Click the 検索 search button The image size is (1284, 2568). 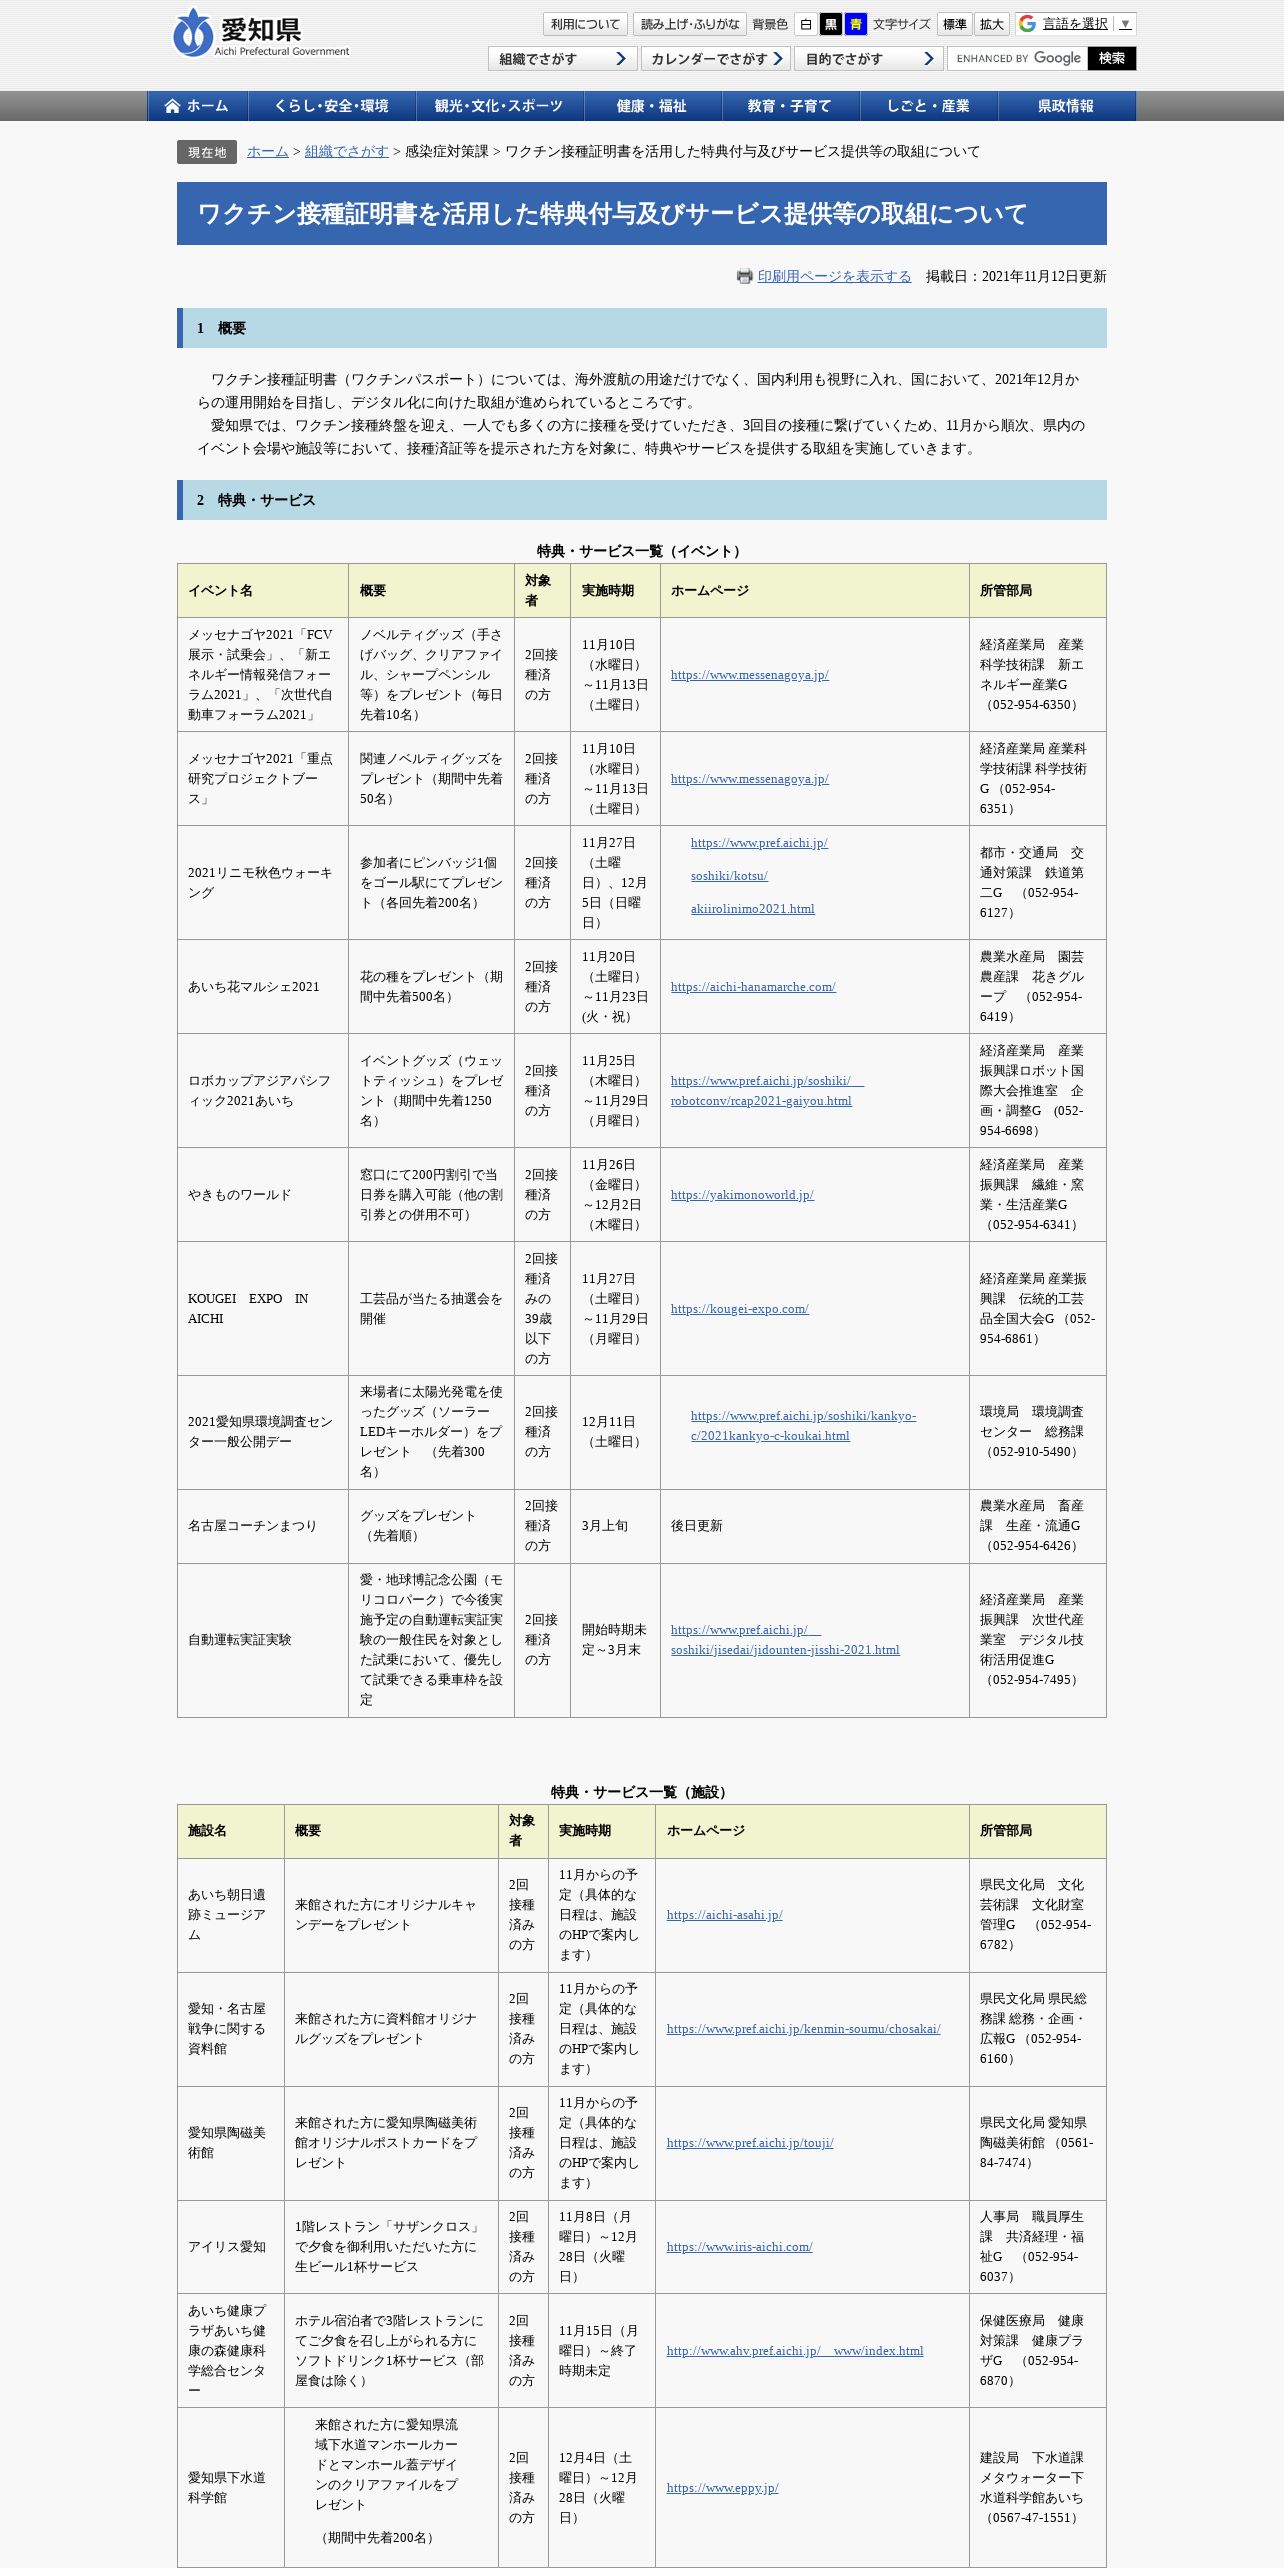tap(1112, 59)
